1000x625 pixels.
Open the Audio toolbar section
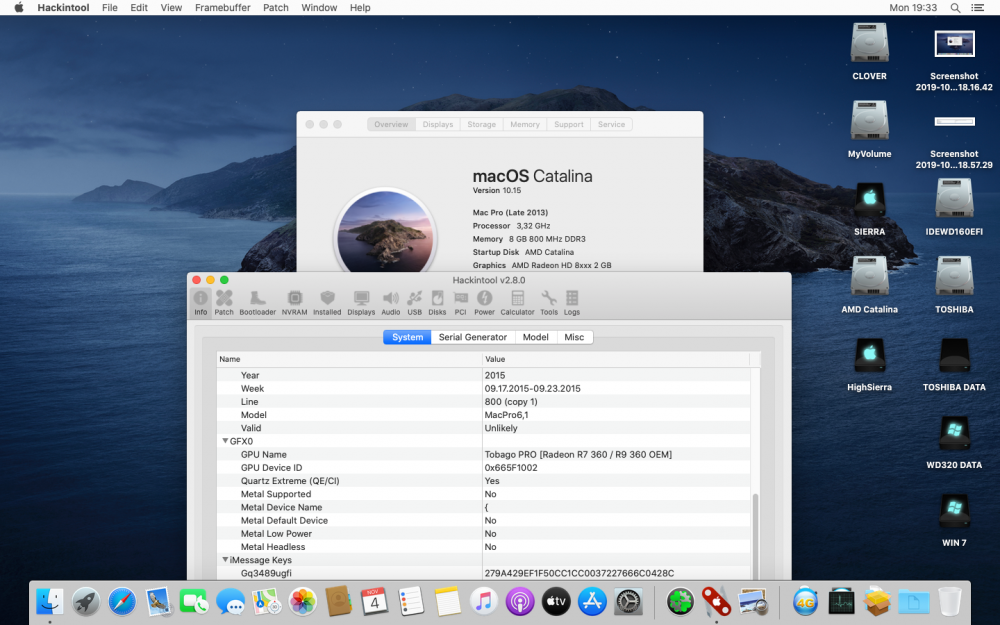390,302
